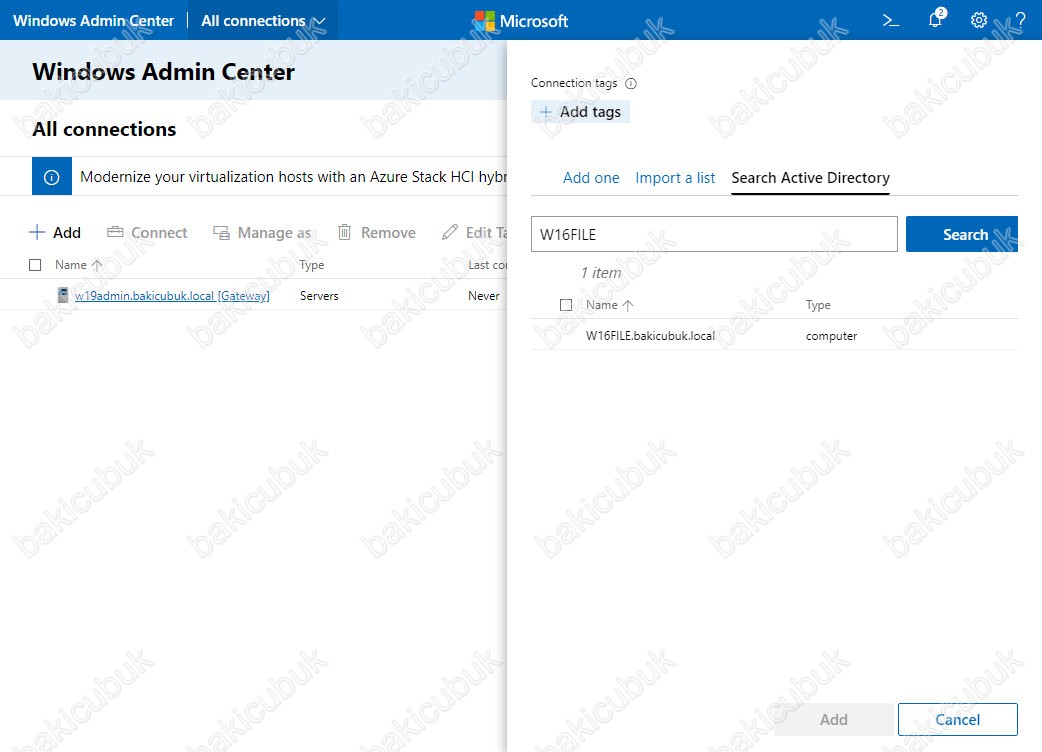The width and height of the screenshot is (1042, 752).
Task: Switch to the Add one tab
Action: (591, 178)
